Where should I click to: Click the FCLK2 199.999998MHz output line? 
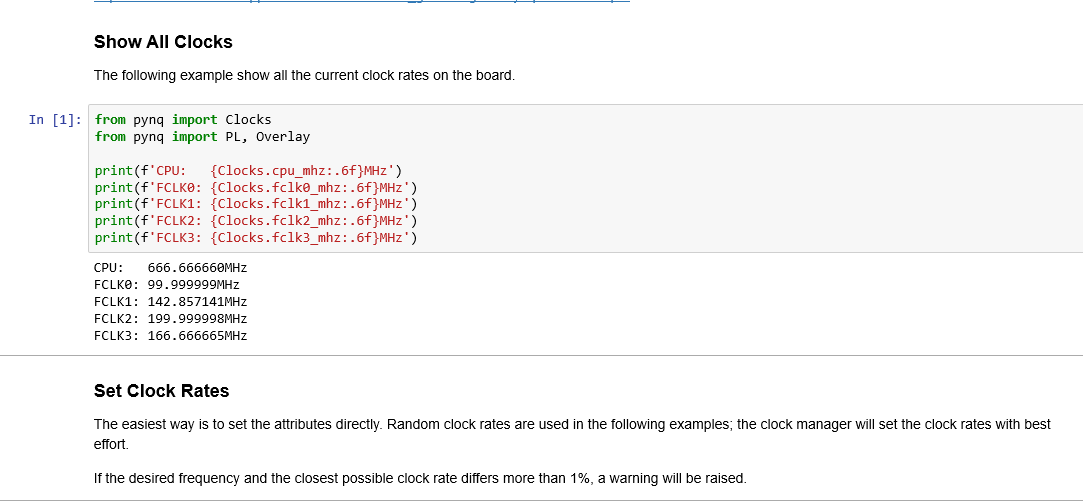(171, 319)
